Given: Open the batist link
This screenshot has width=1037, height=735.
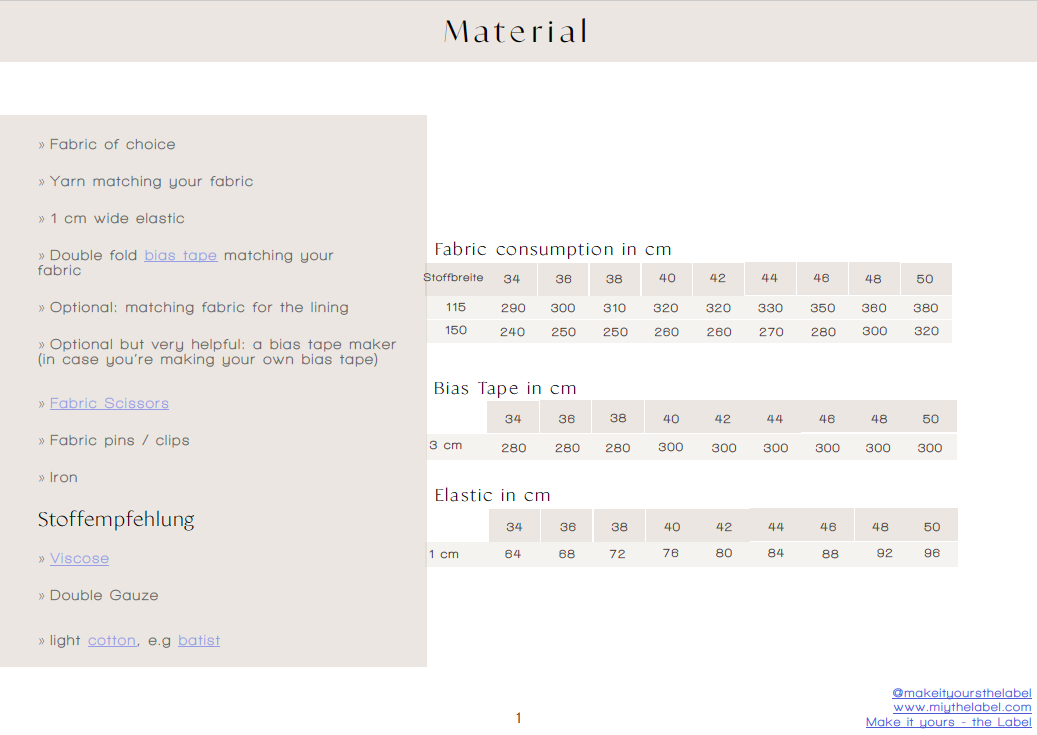Looking at the screenshot, I should [x=199, y=641].
